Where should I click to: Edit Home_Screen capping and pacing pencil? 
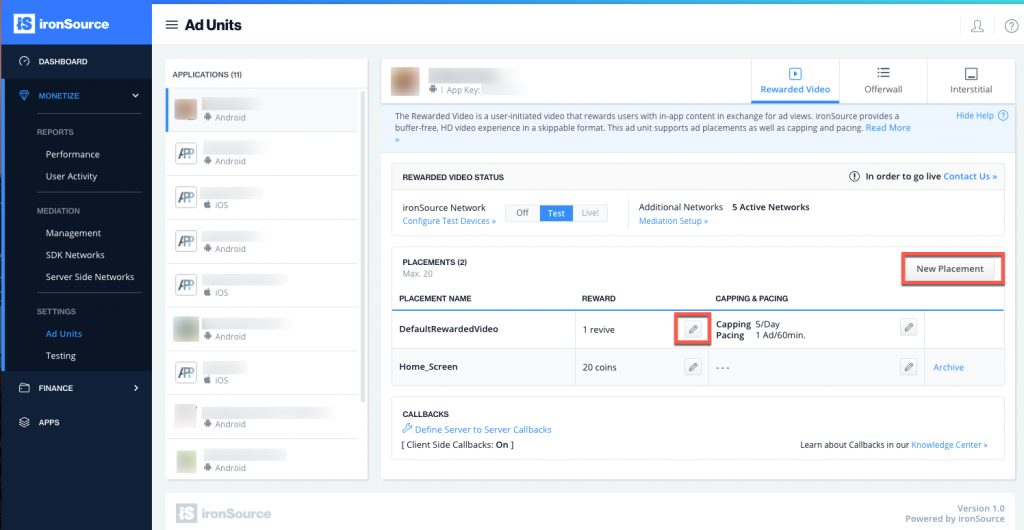tap(908, 367)
